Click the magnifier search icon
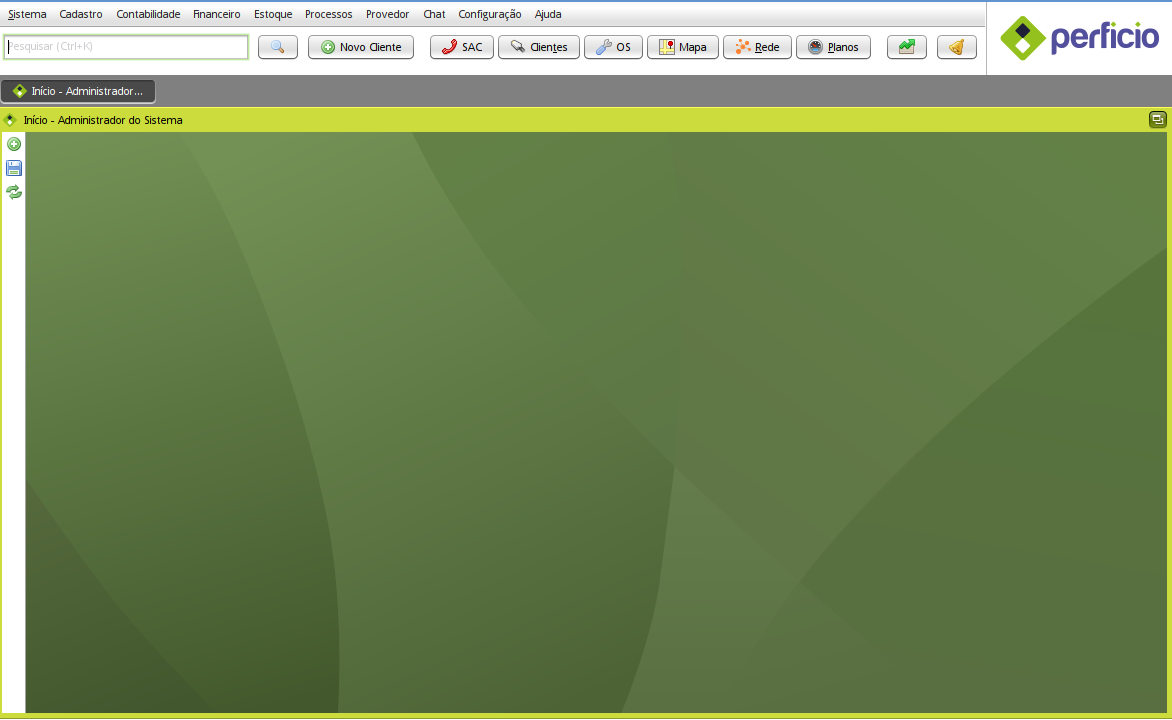This screenshot has width=1172, height=720. (277, 46)
